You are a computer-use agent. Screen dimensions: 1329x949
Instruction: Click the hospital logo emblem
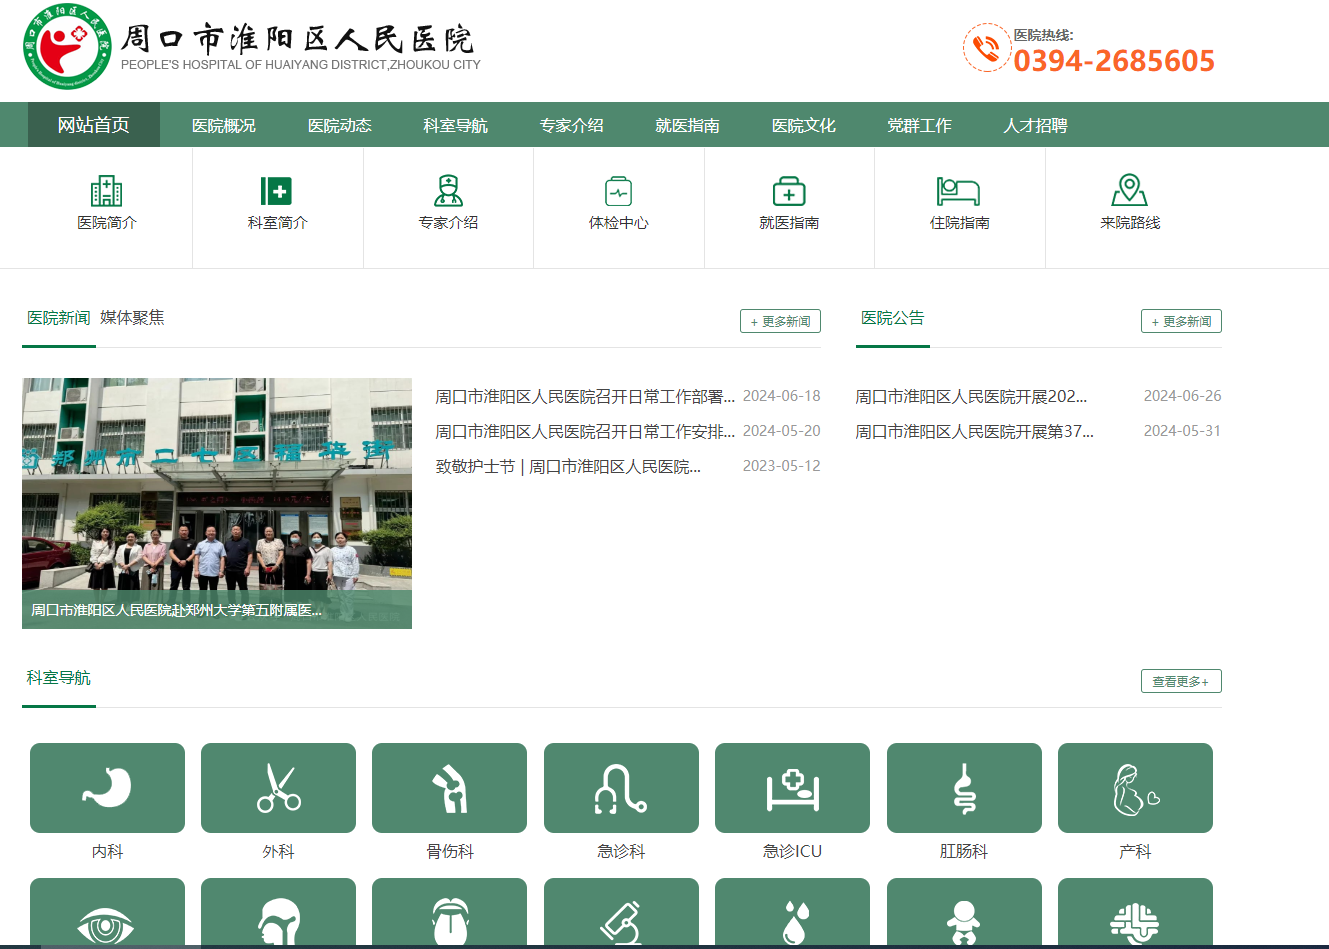tap(67, 47)
